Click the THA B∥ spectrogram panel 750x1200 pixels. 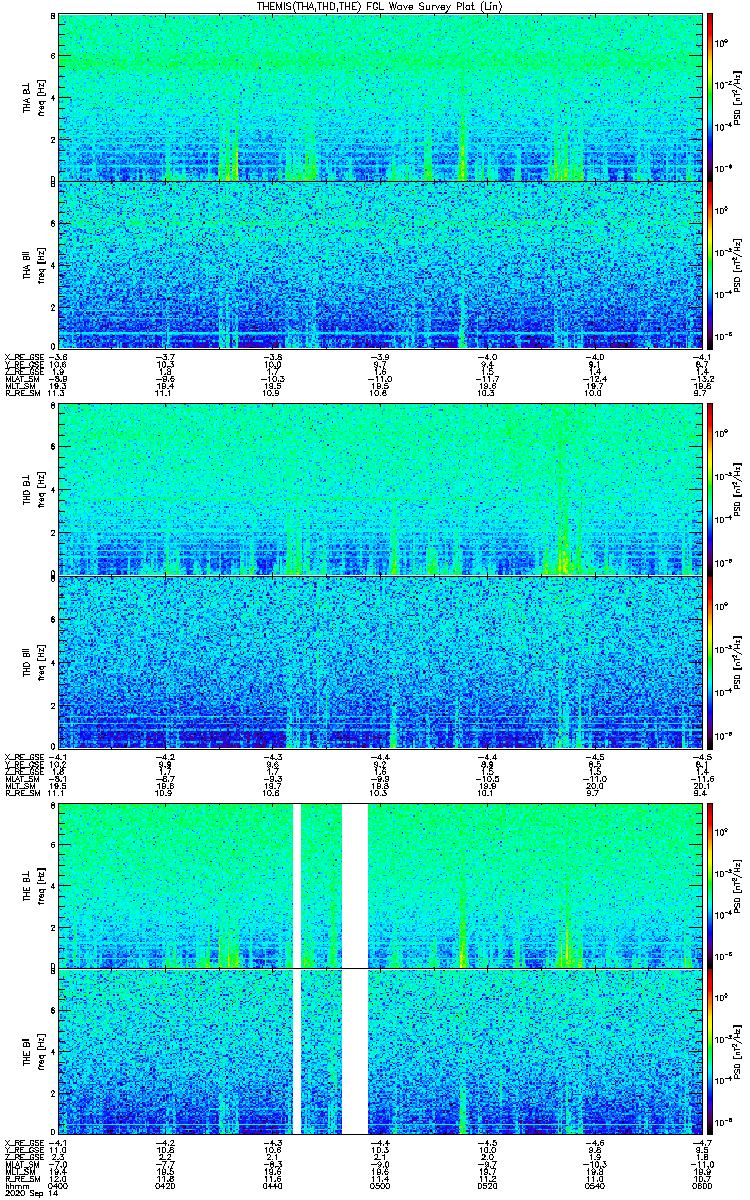379,265
